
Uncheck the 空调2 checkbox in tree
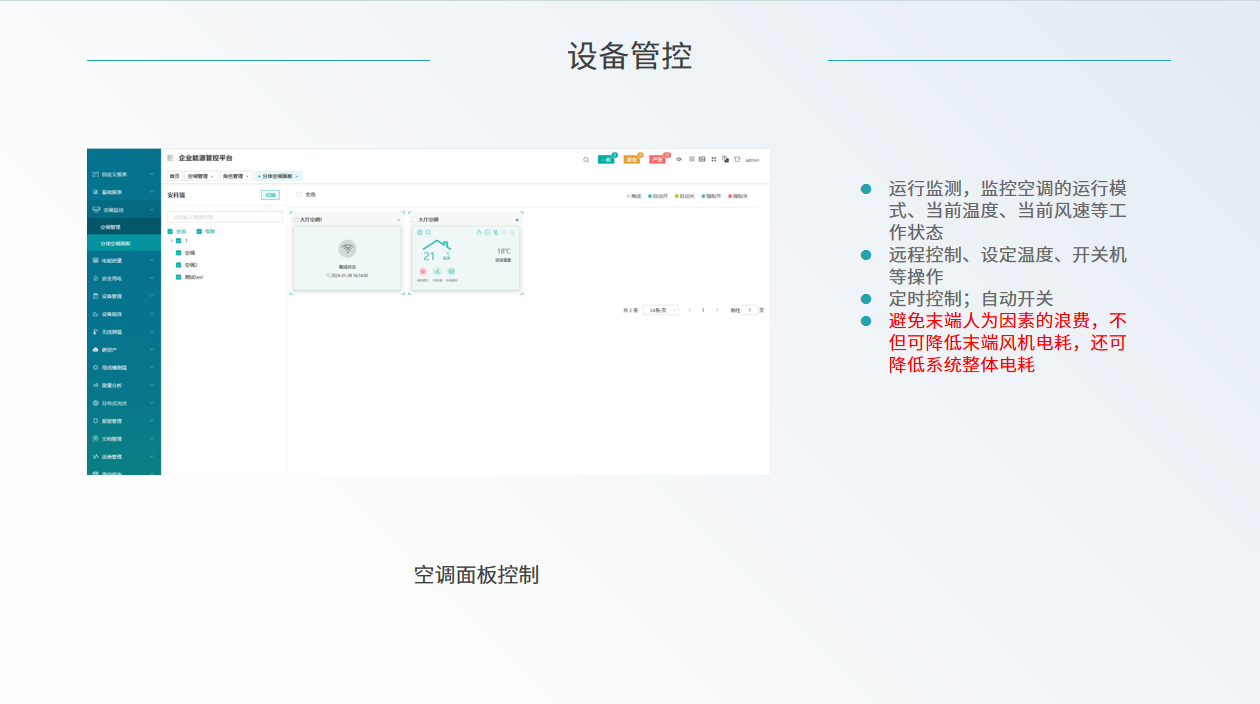click(x=178, y=265)
